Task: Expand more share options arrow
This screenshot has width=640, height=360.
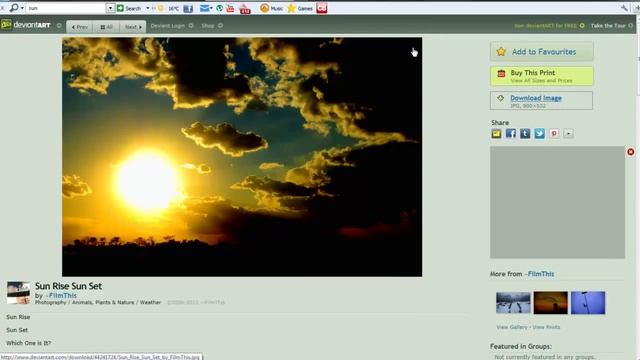Action: 569,133
